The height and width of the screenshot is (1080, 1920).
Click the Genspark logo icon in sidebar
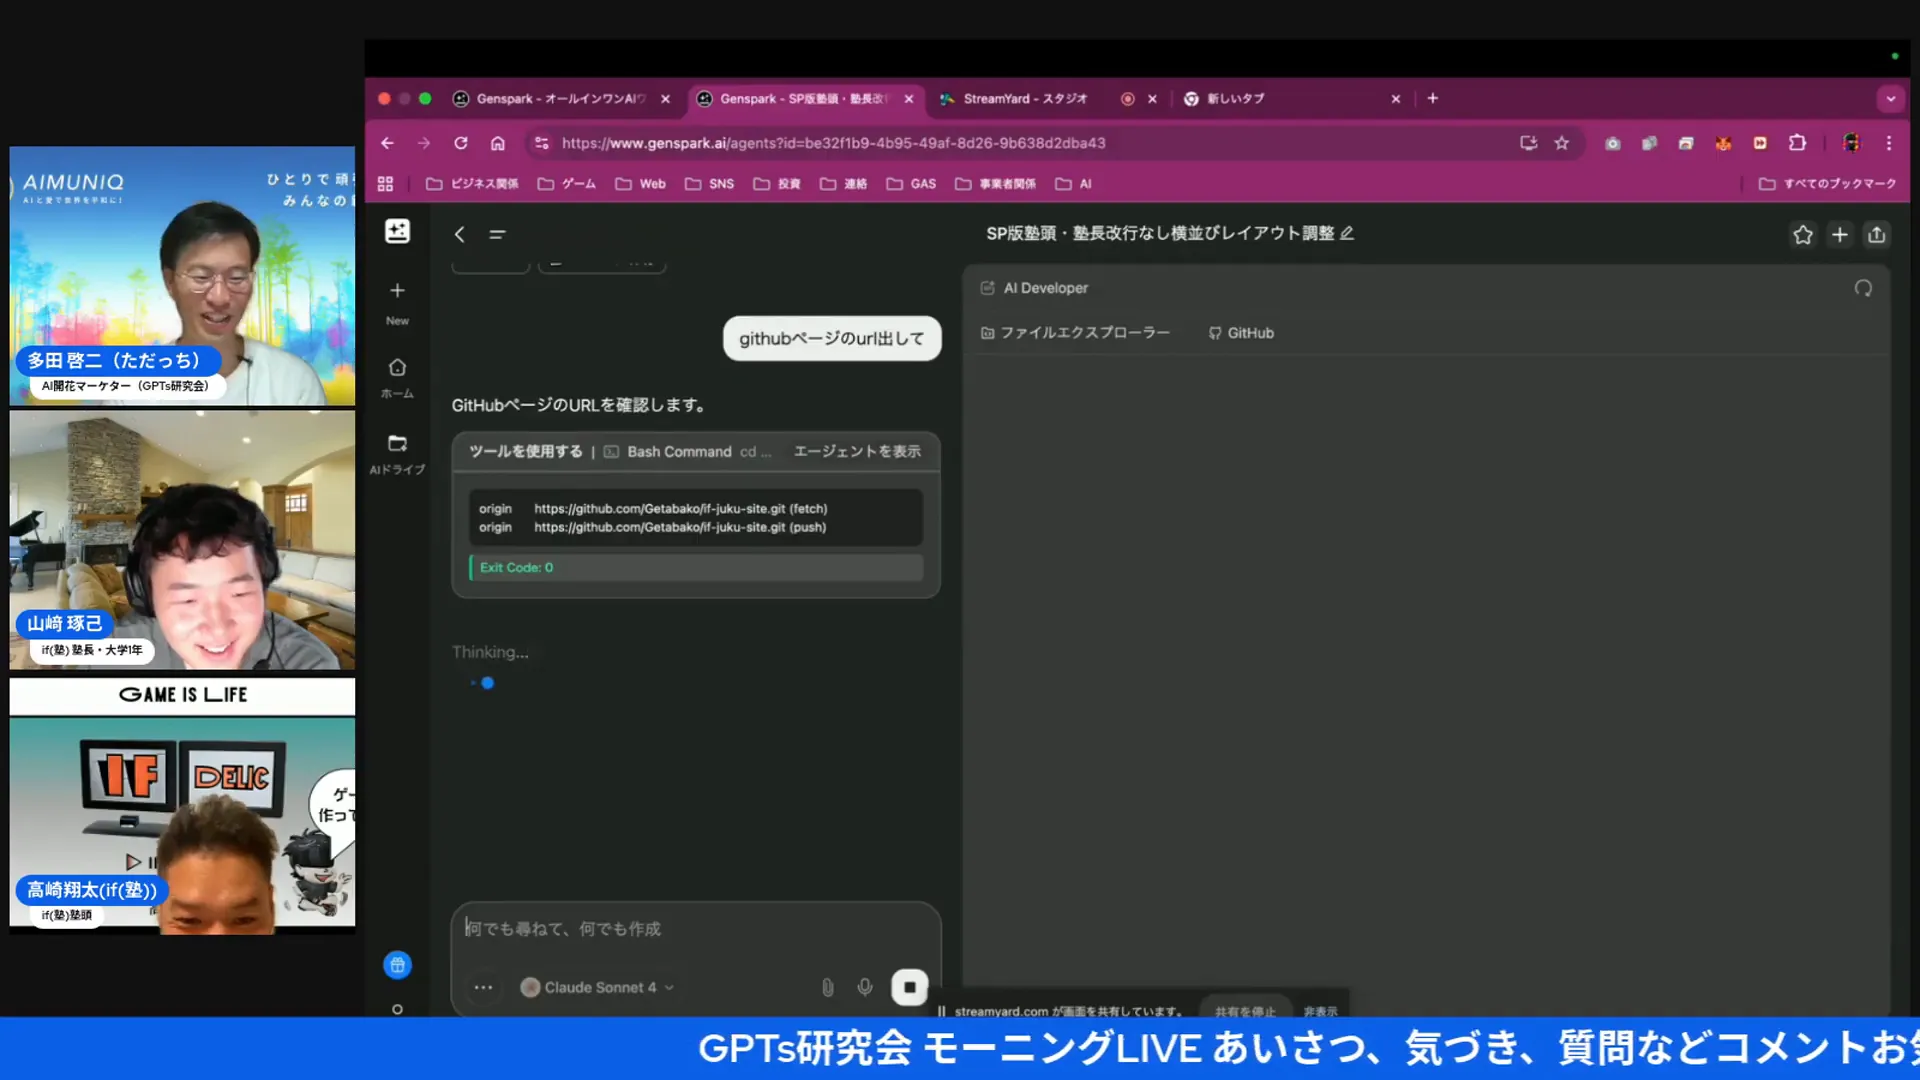[x=397, y=231]
